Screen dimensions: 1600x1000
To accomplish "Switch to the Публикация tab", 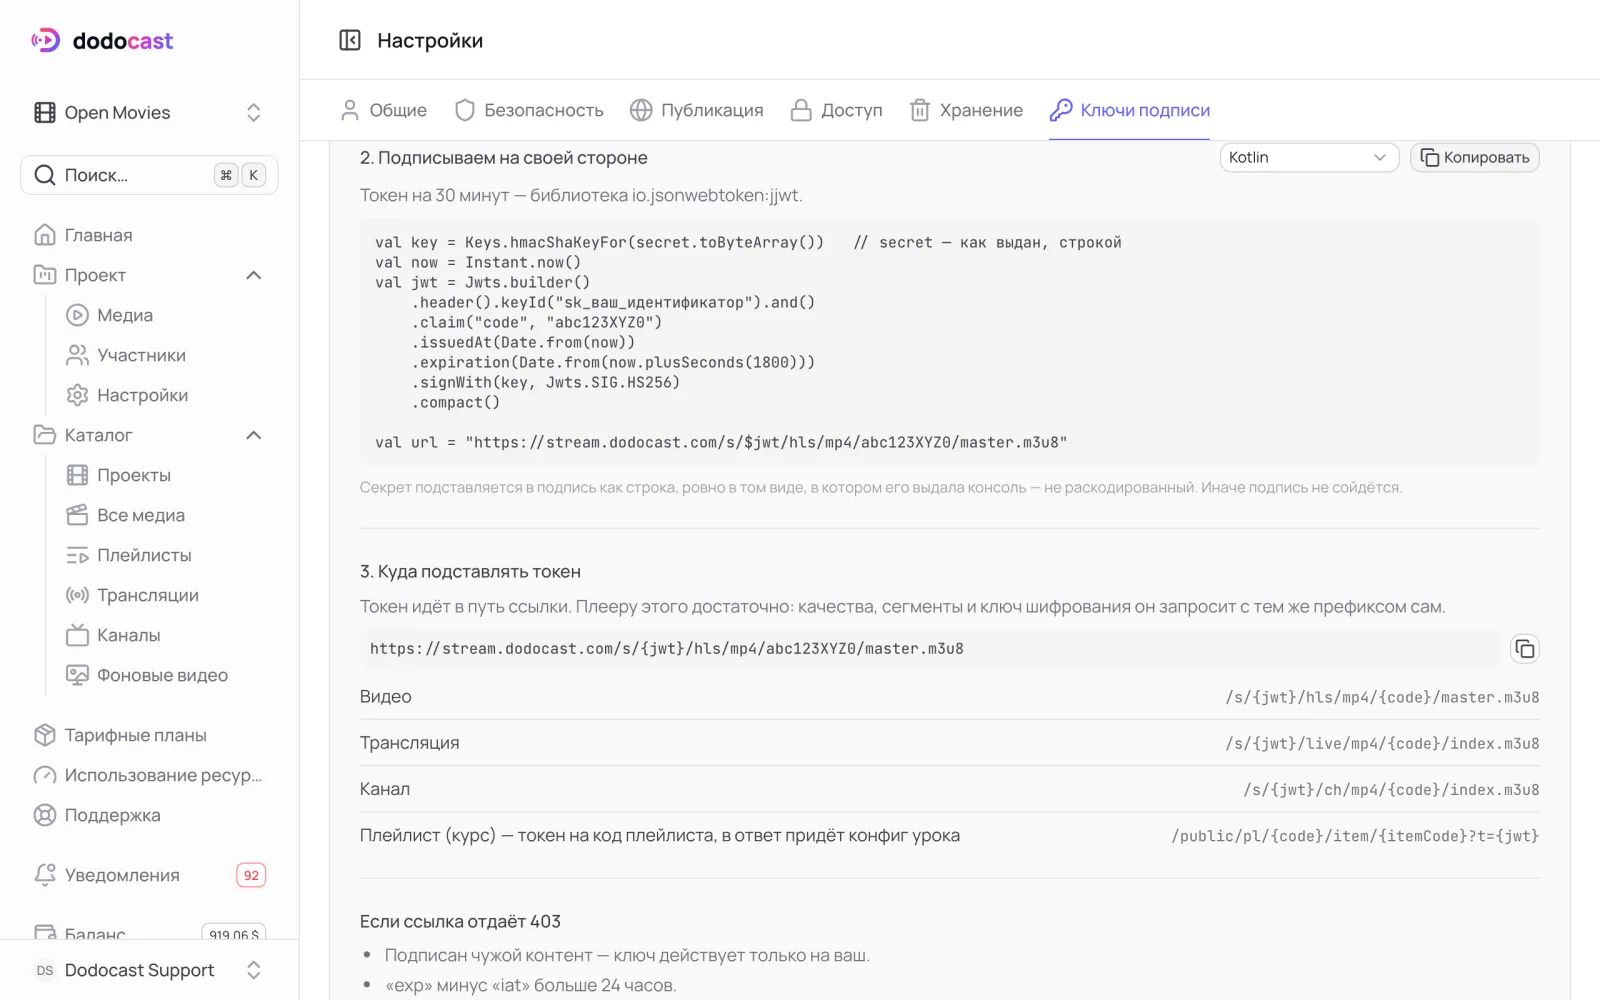I will (x=697, y=110).
